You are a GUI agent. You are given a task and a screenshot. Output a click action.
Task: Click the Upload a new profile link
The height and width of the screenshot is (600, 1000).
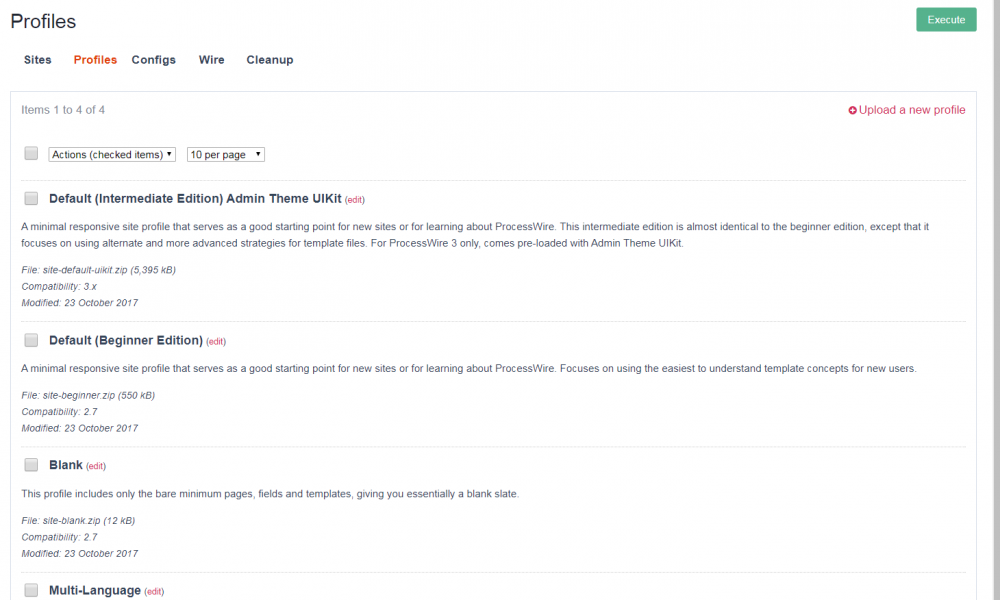pyautogui.click(x=912, y=110)
